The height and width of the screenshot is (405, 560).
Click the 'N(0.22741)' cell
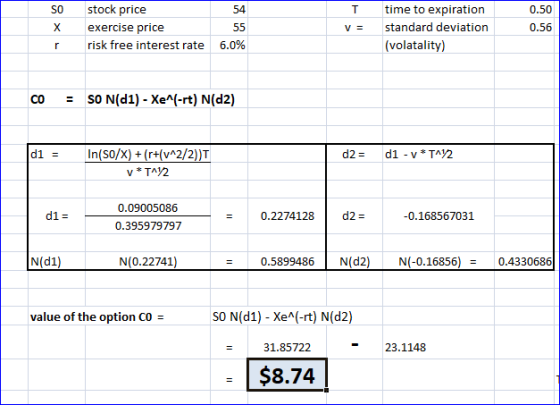pyautogui.click(x=148, y=262)
